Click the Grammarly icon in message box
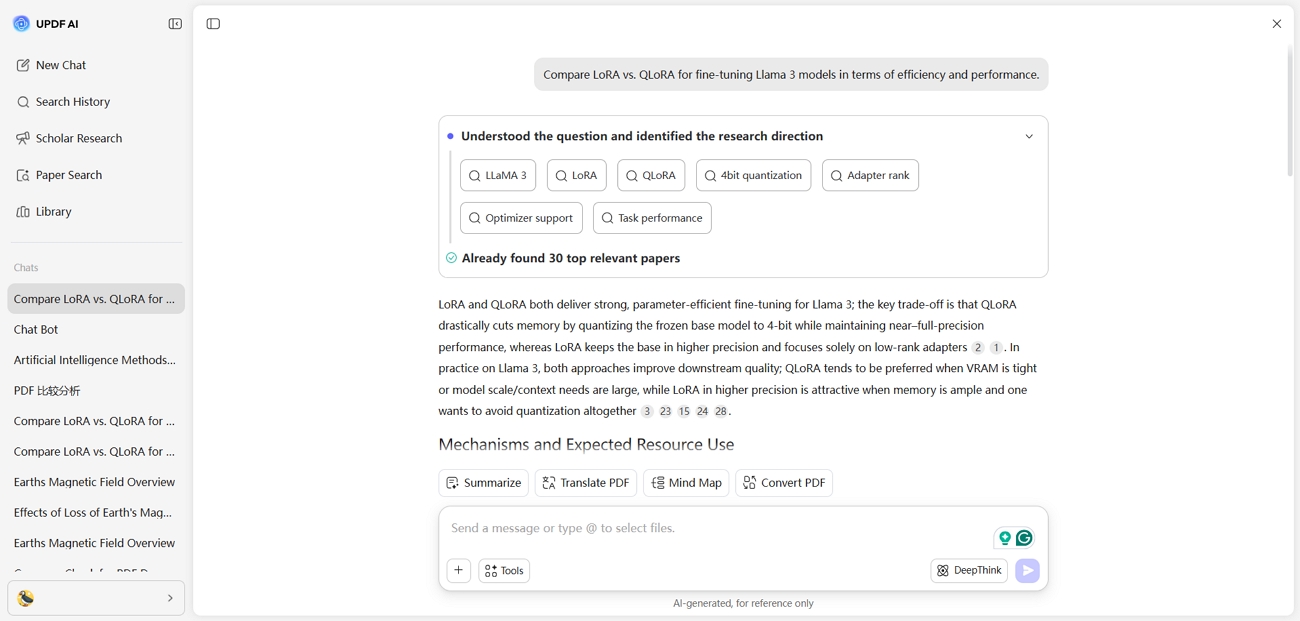The image size is (1300, 621). tap(1024, 538)
